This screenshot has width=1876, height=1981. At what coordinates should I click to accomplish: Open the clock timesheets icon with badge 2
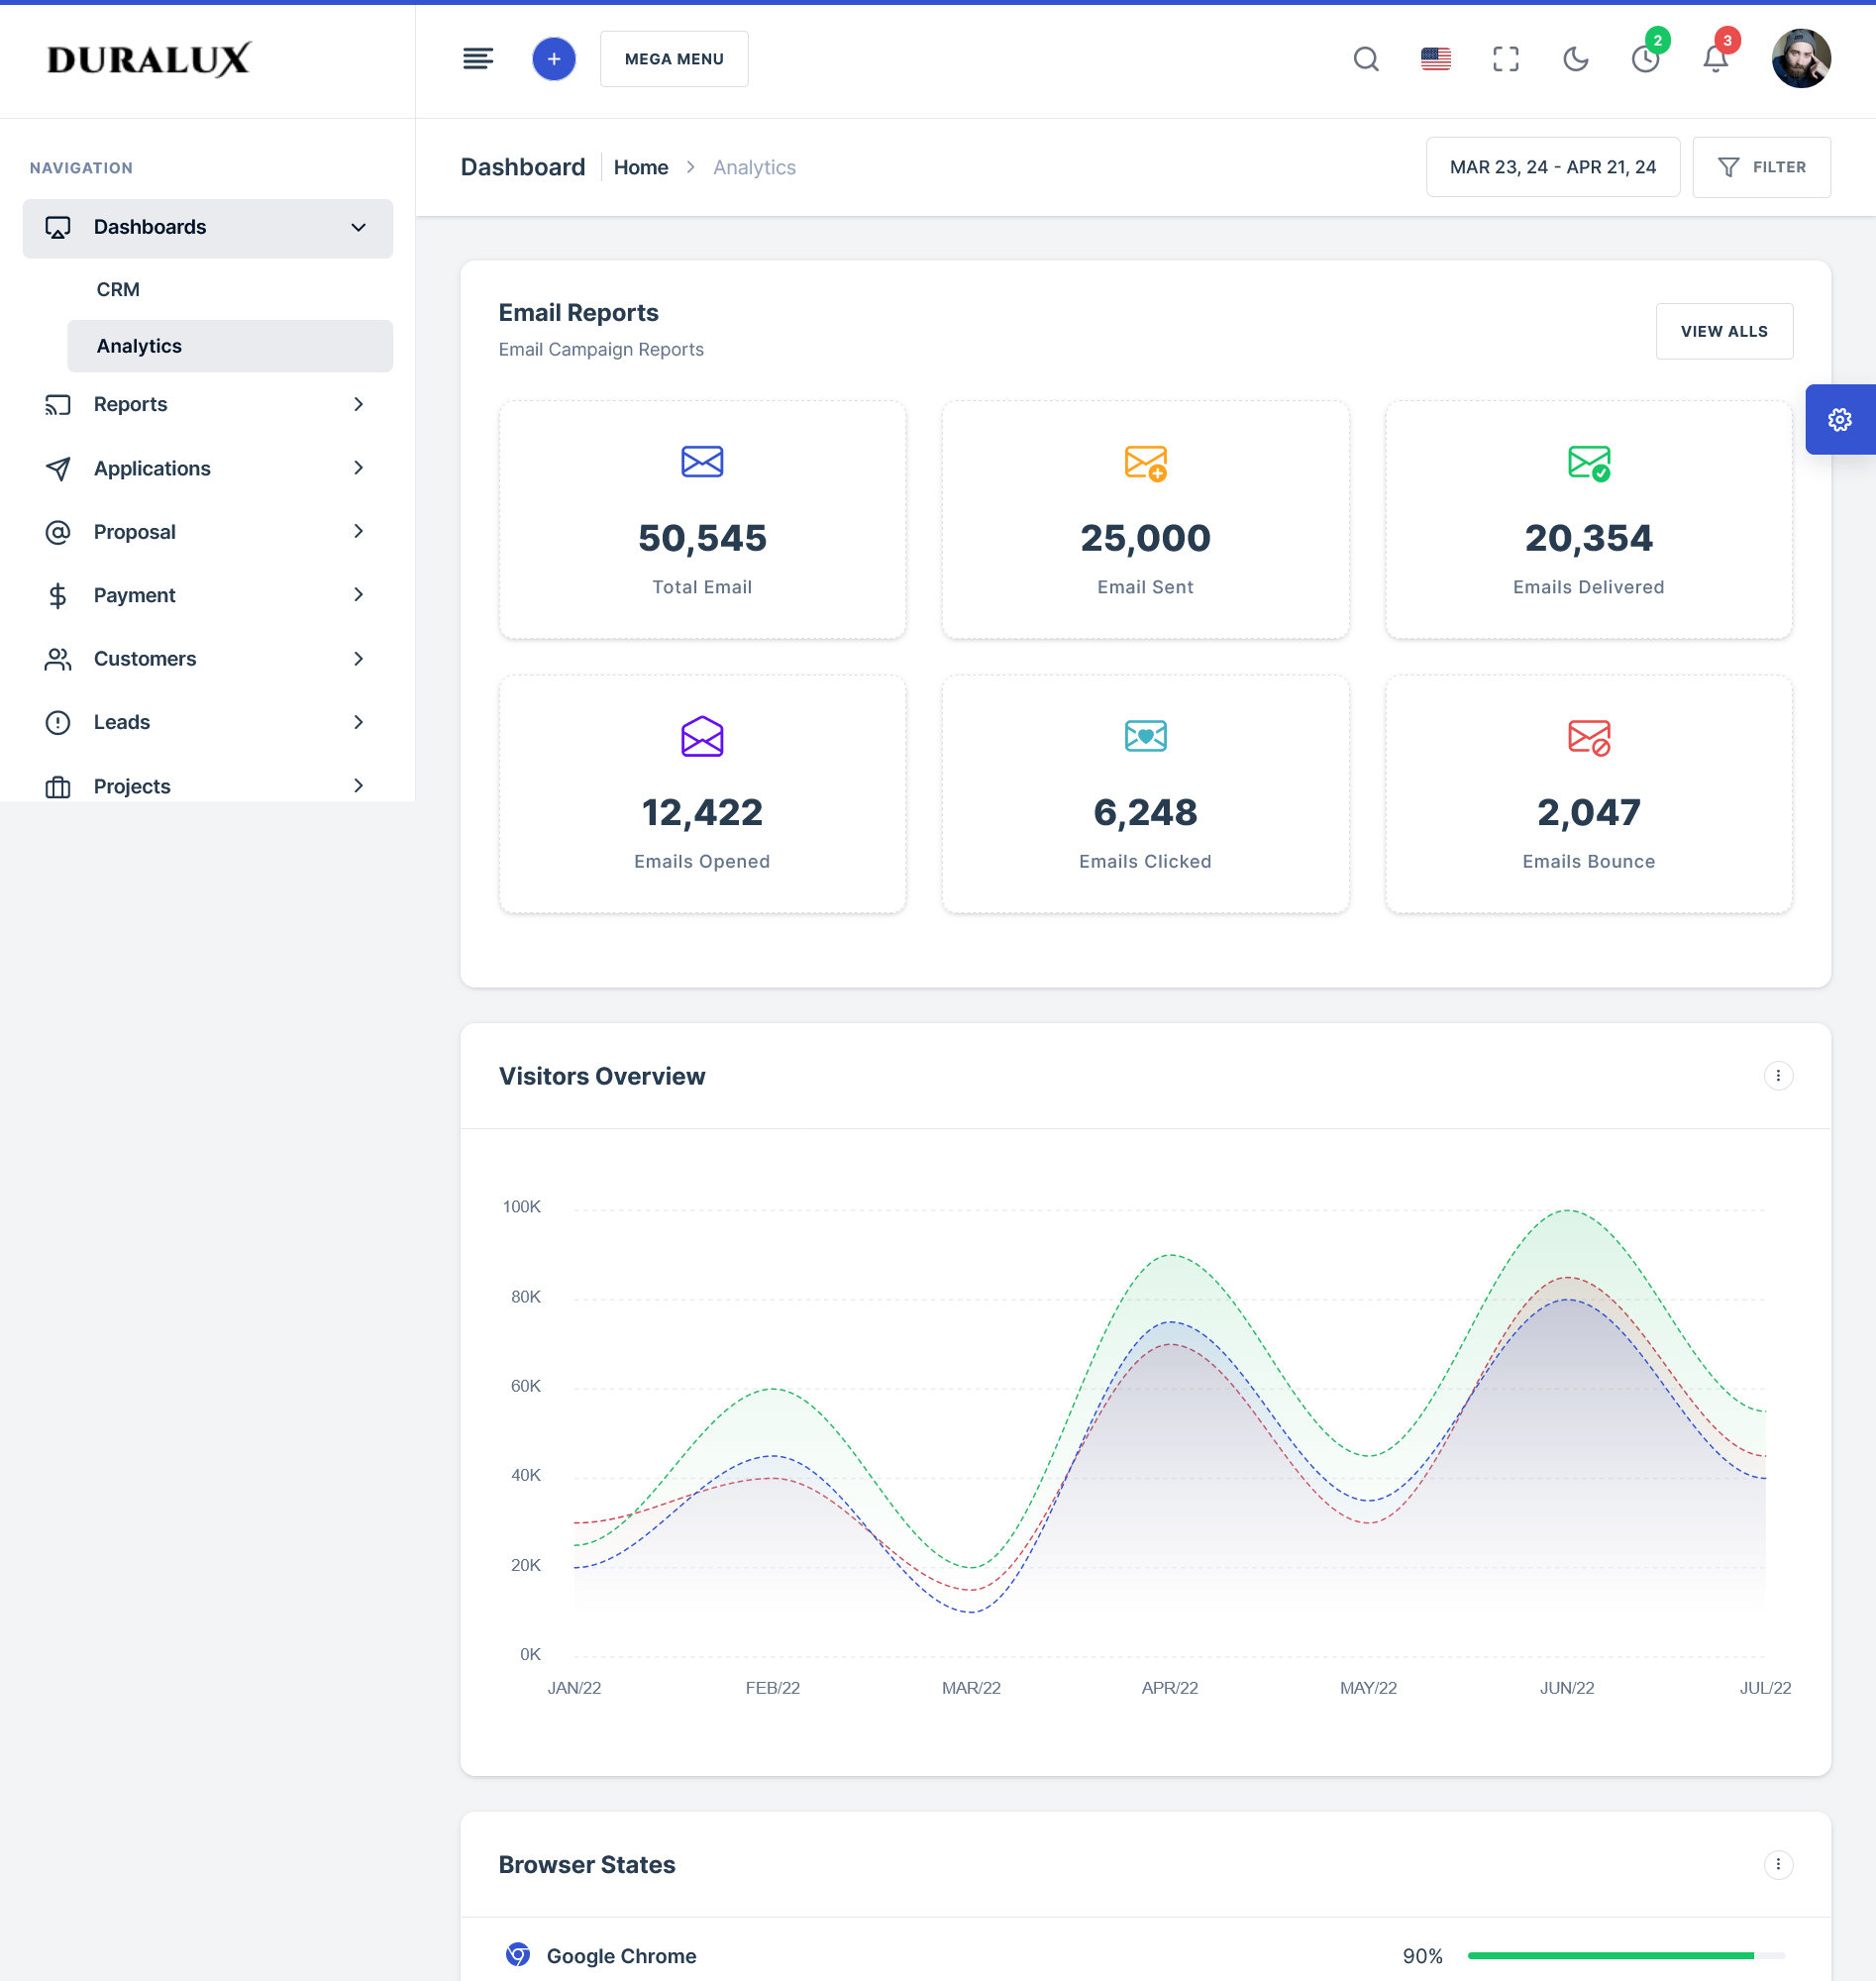(x=1646, y=59)
